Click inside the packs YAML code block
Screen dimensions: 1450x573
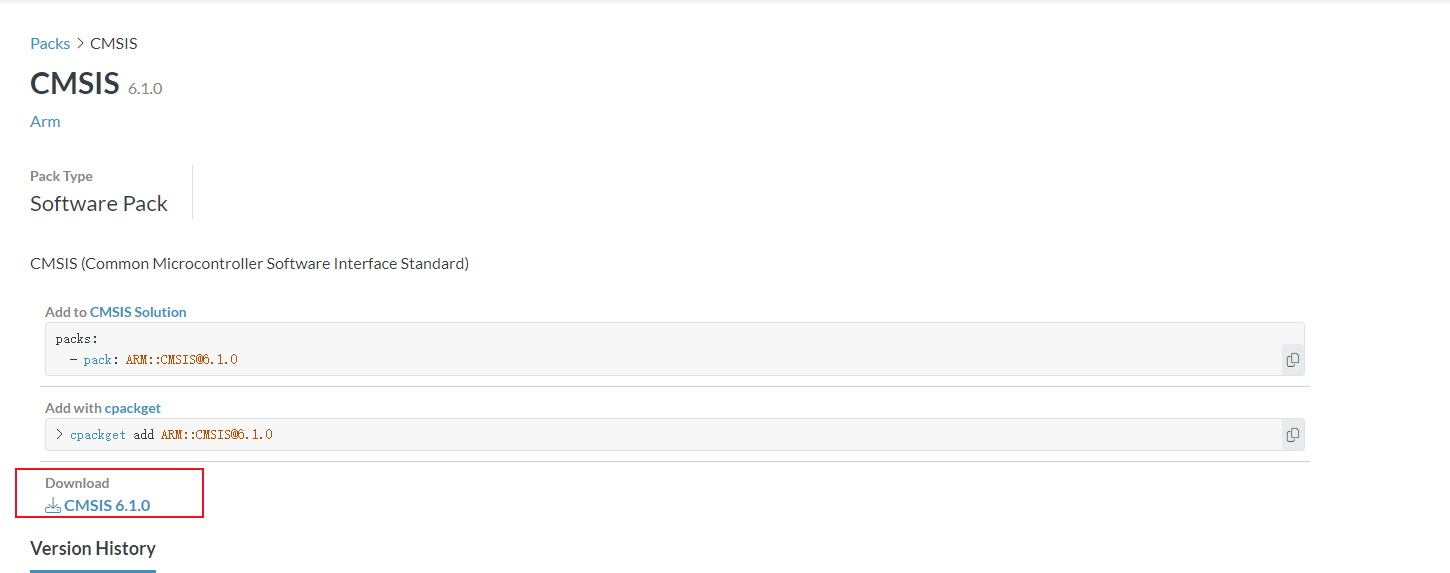[600, 349]
